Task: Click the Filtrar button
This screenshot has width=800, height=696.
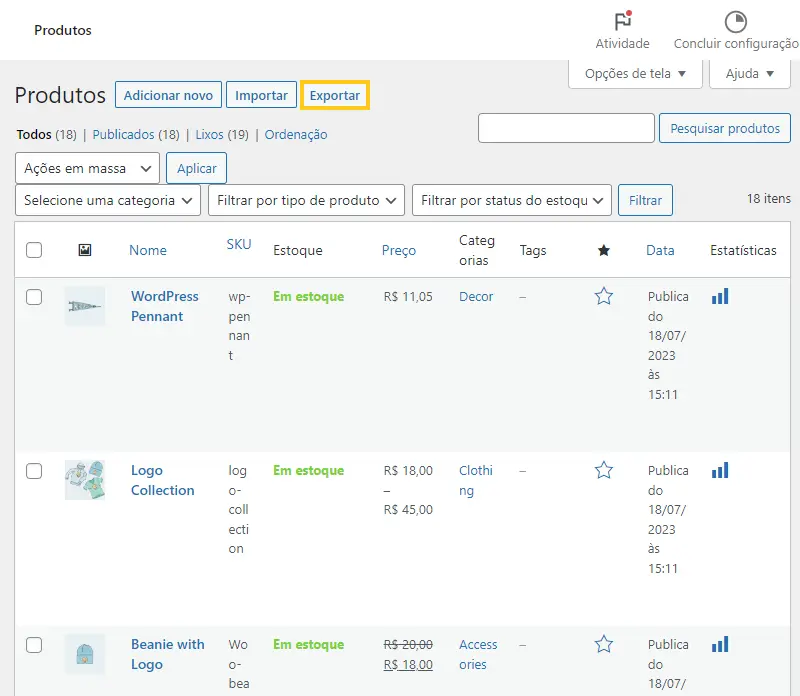Action: [x=645, y=200]
